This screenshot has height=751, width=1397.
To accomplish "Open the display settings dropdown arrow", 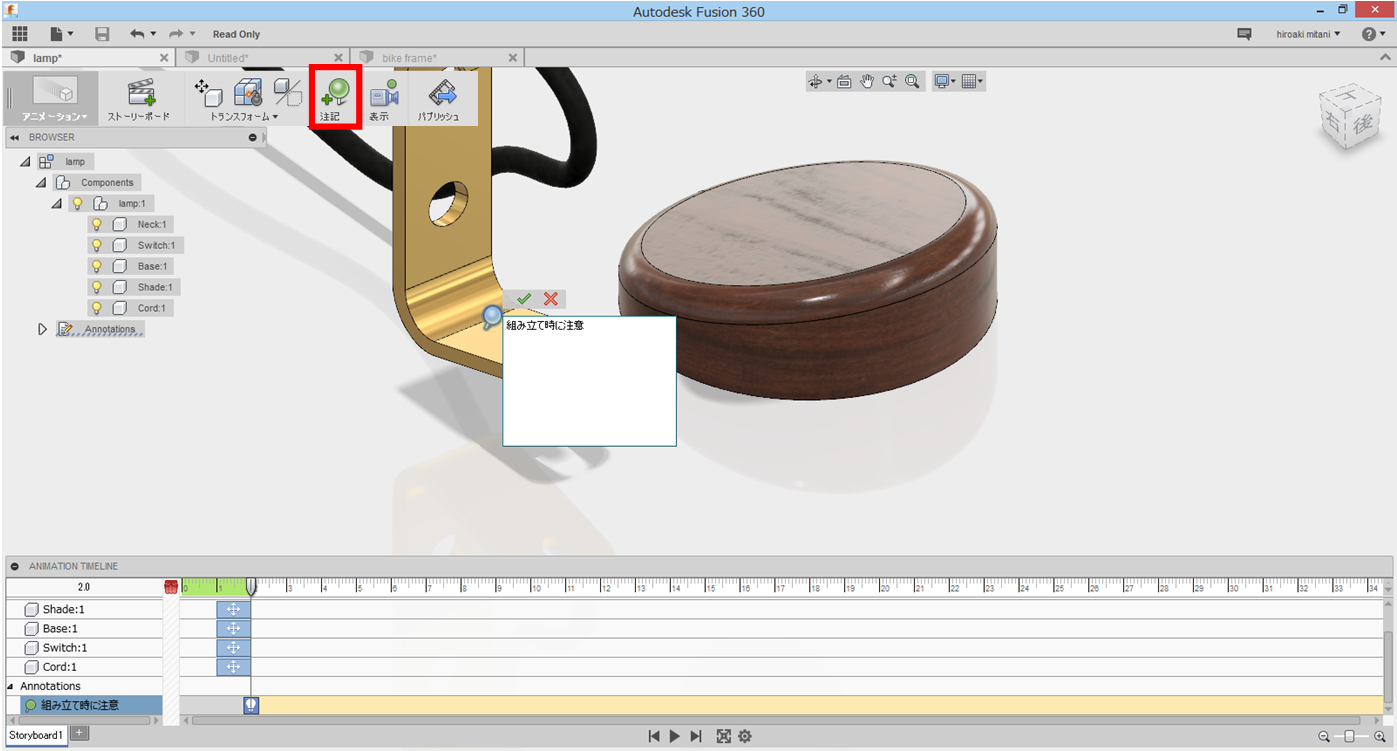I will [x=954, y=81].
